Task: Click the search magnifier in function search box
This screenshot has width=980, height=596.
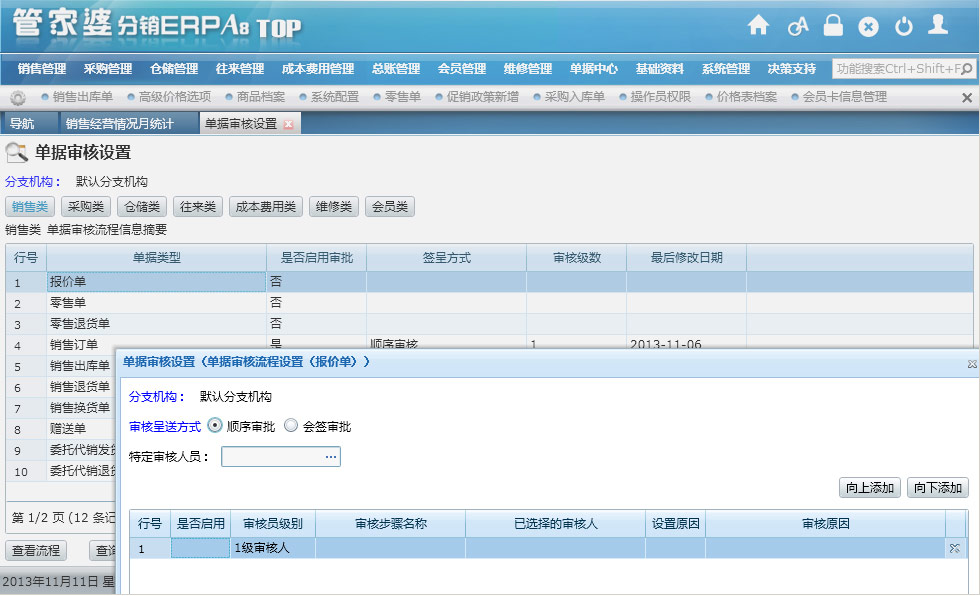Action: coord(964,69)
